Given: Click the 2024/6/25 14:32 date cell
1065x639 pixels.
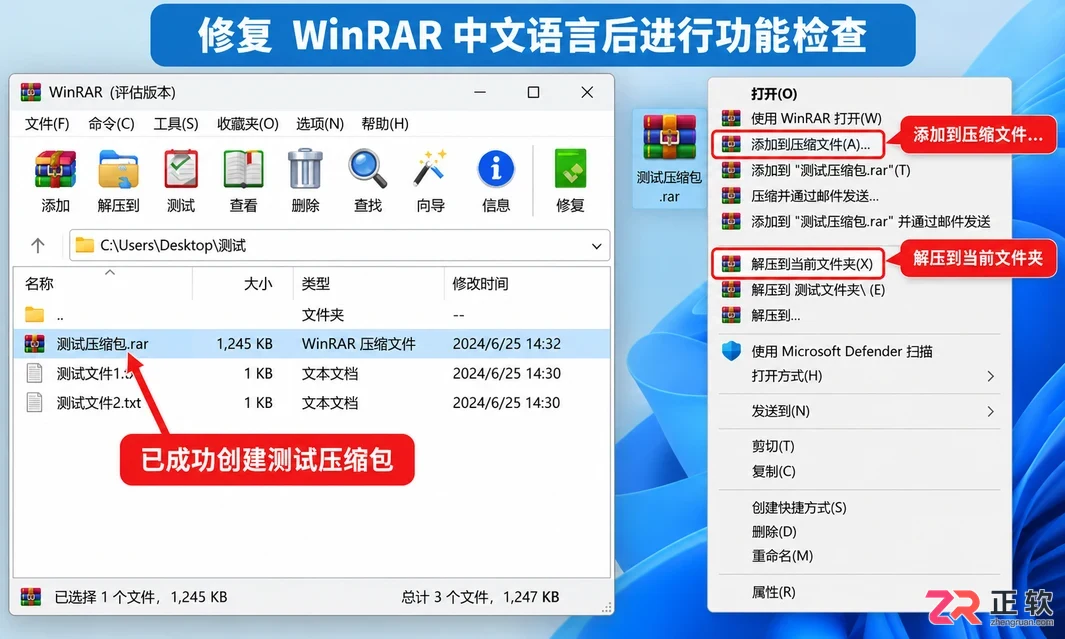Looking at the screenshot, I should pyautogui.click(x=507, y=344).
